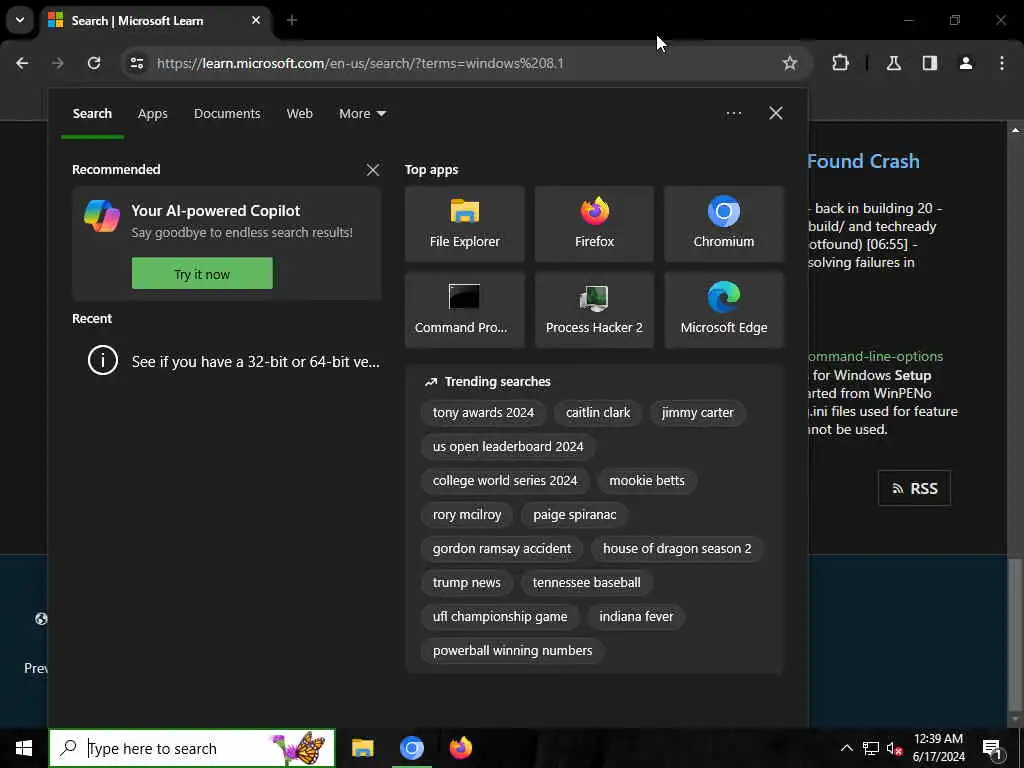Show hidden system tray icons
Screen dimensions: 1024x768
coord(846,748)
